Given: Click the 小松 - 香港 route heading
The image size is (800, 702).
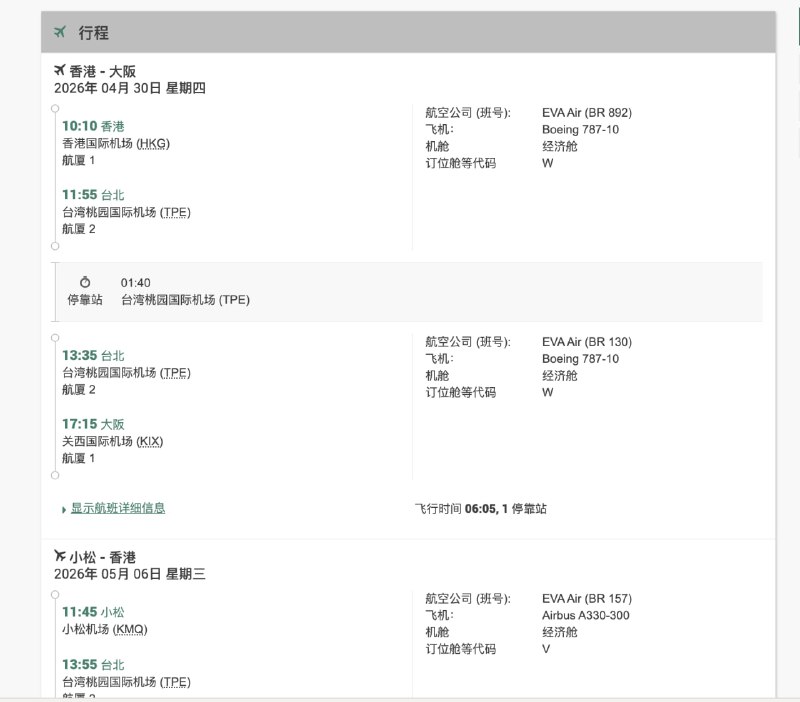Looking at the screenshot, I should pos(102,557).
